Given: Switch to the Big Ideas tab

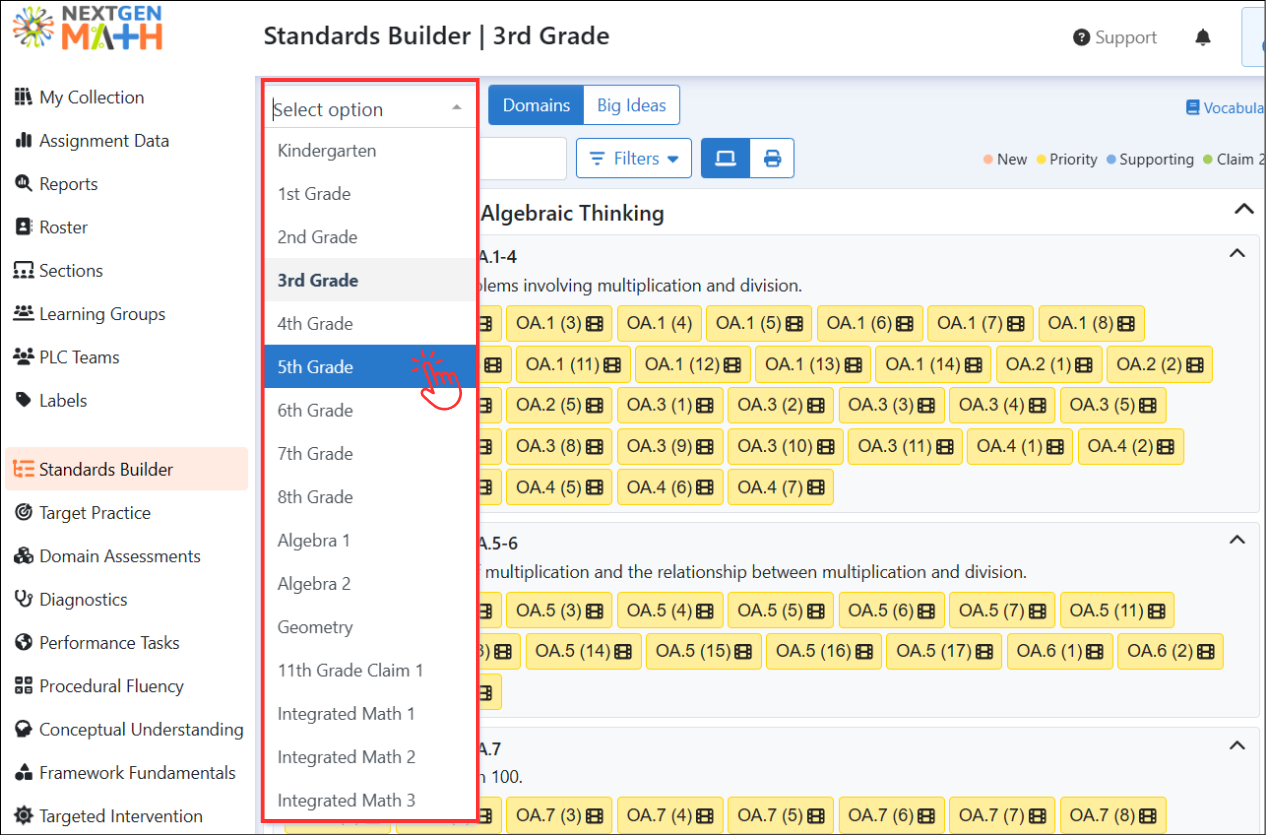Looking at the screenshot, I should (631, 105).
